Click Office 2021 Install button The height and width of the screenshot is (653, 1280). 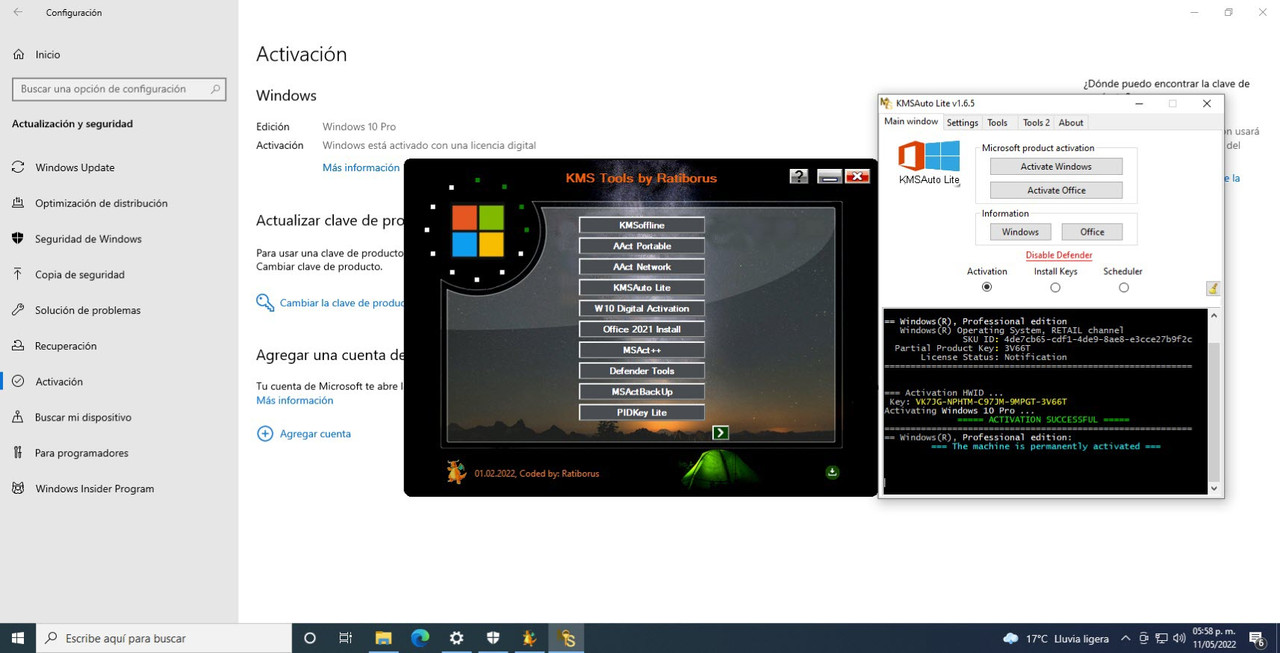coord(641,329)
